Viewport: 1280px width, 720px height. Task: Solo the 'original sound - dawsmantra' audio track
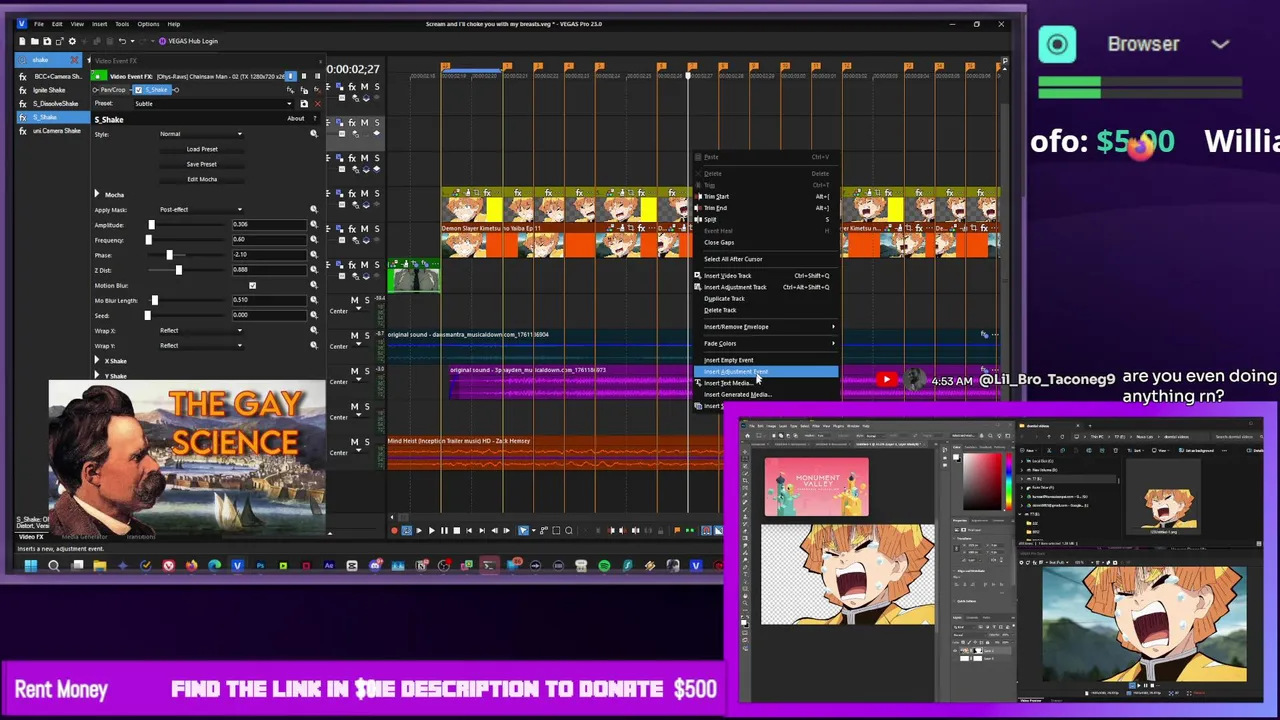[x=366, y=336]
